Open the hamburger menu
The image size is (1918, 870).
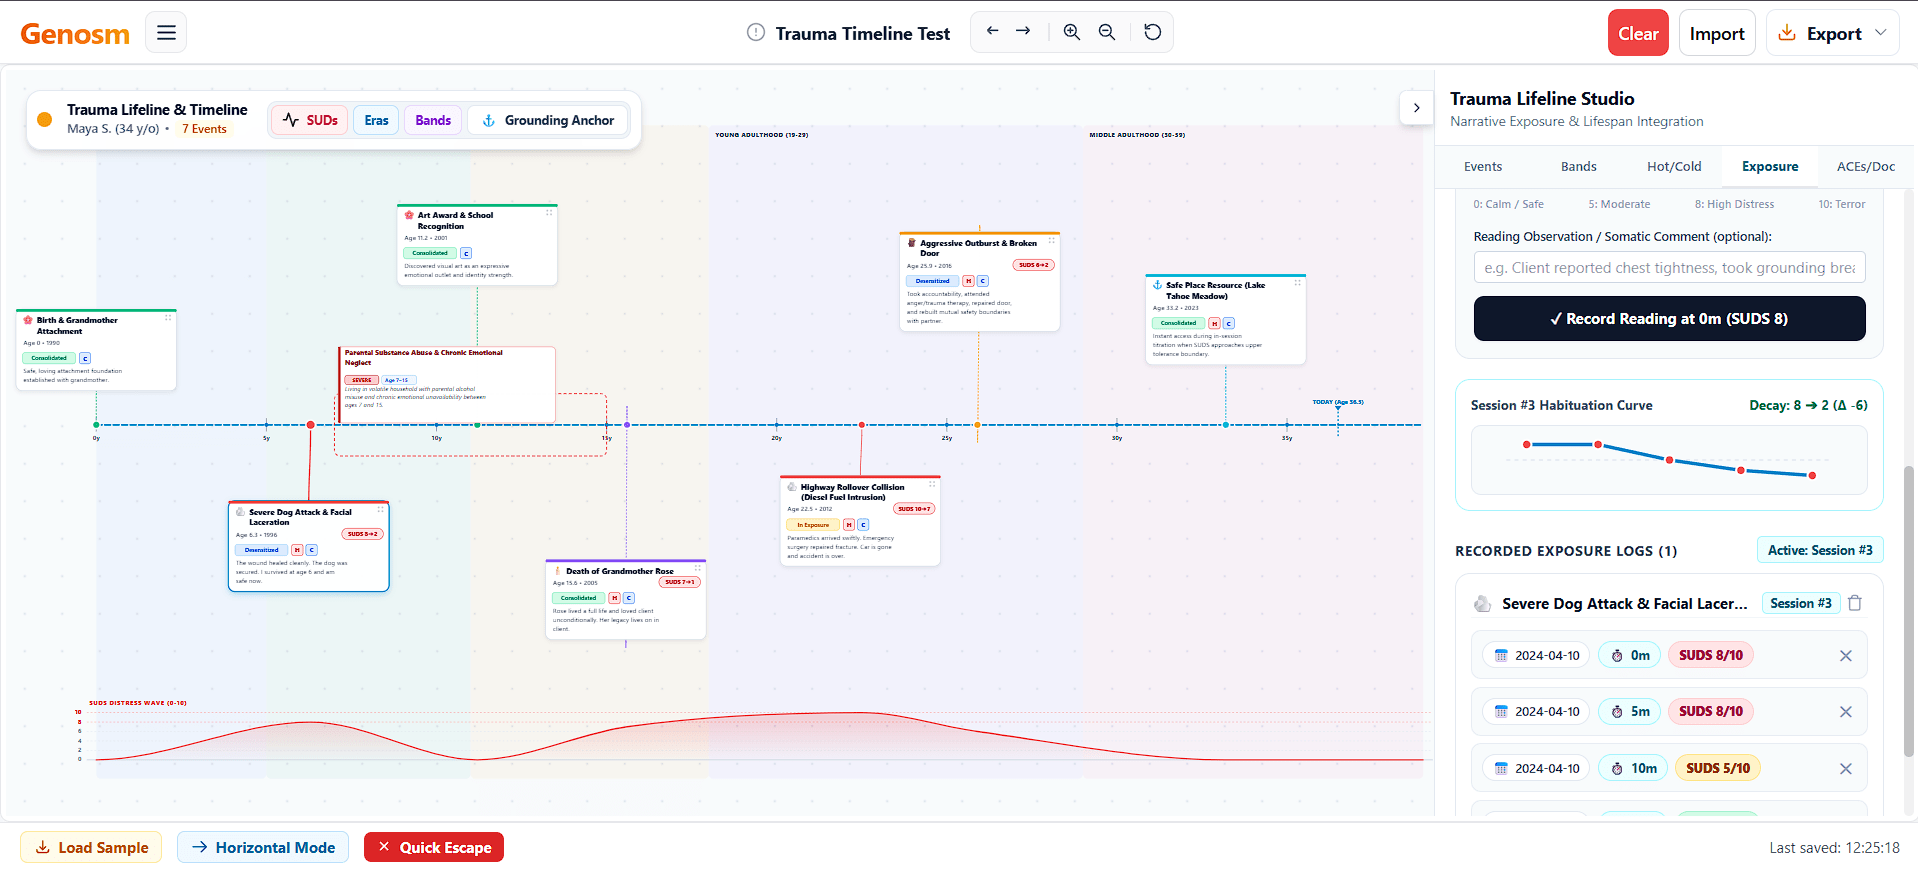(x=166, y=33)
